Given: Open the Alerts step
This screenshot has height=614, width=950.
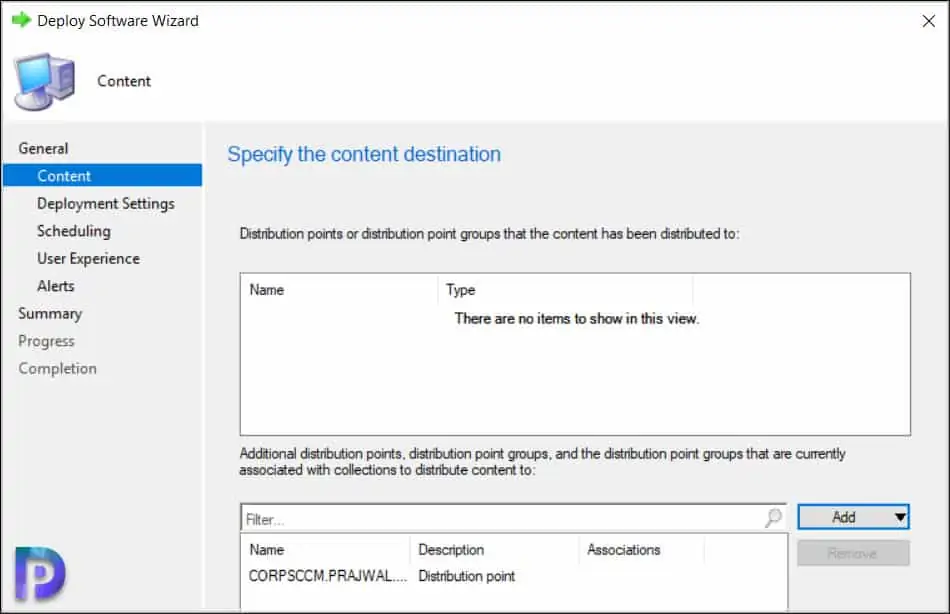Looking at the screenshot, I should pyautogui.click(x=56, y=286).
